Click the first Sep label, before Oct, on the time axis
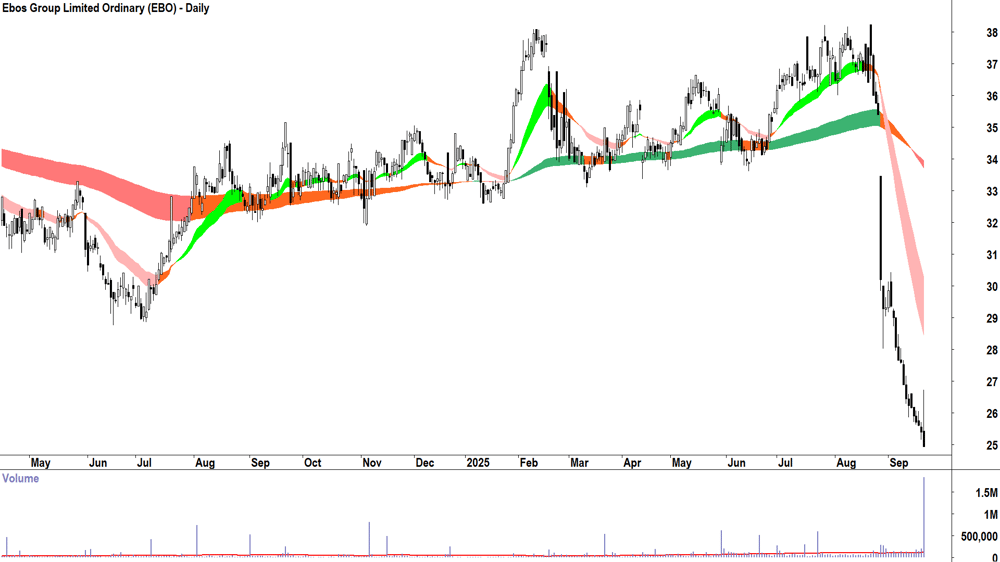The width and height of the screenshot is (1000, 562). (260, 462)
